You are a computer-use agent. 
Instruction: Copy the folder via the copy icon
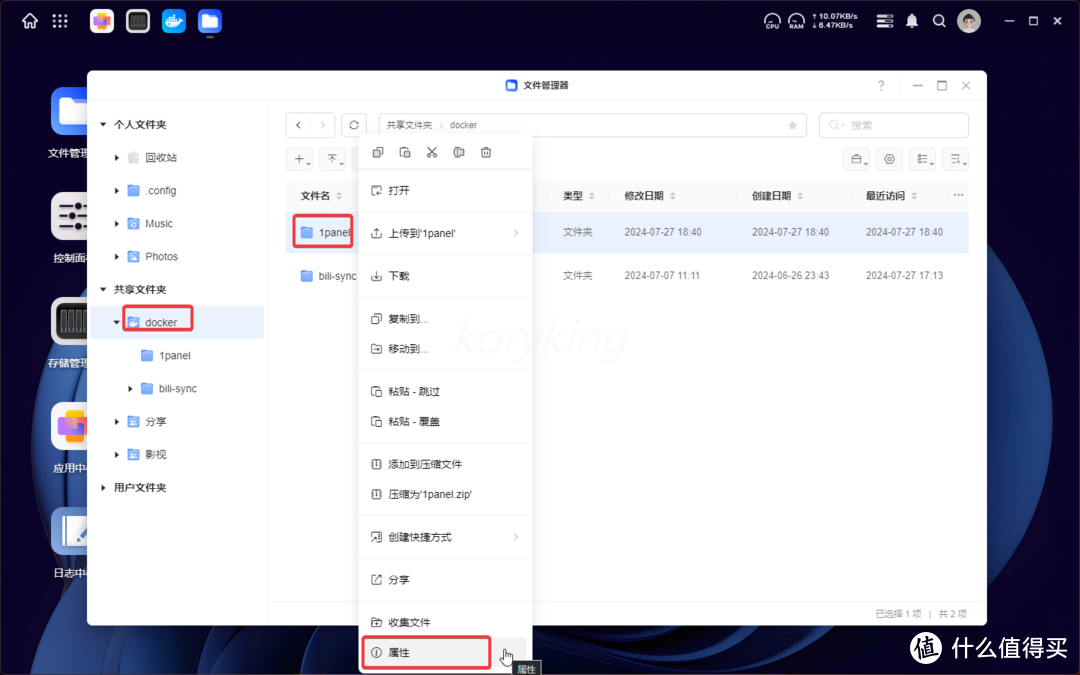[x=378, y=152]
